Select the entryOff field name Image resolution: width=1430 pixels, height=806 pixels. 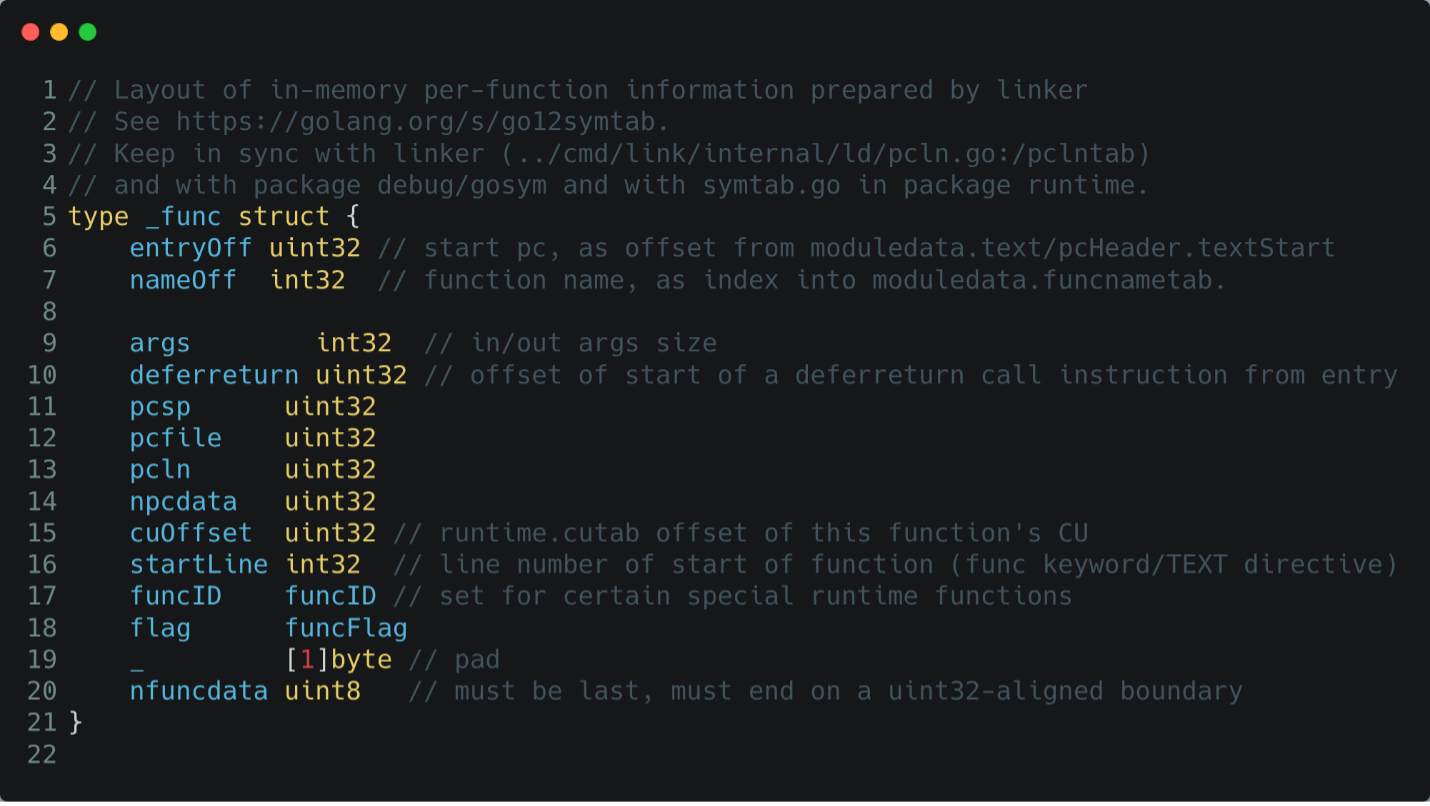[x=190, y=248]
